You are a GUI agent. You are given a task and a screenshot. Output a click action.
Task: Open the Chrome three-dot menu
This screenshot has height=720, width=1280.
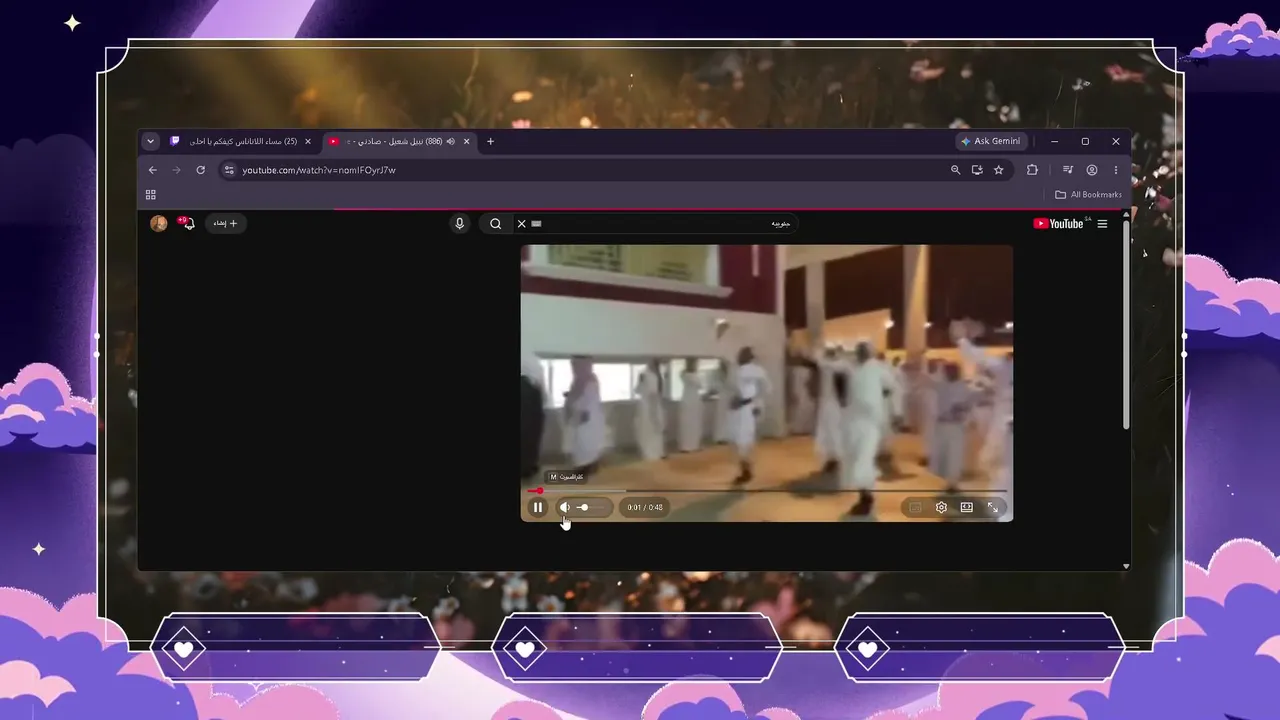pyautogui.click(x=1116, y=170)
